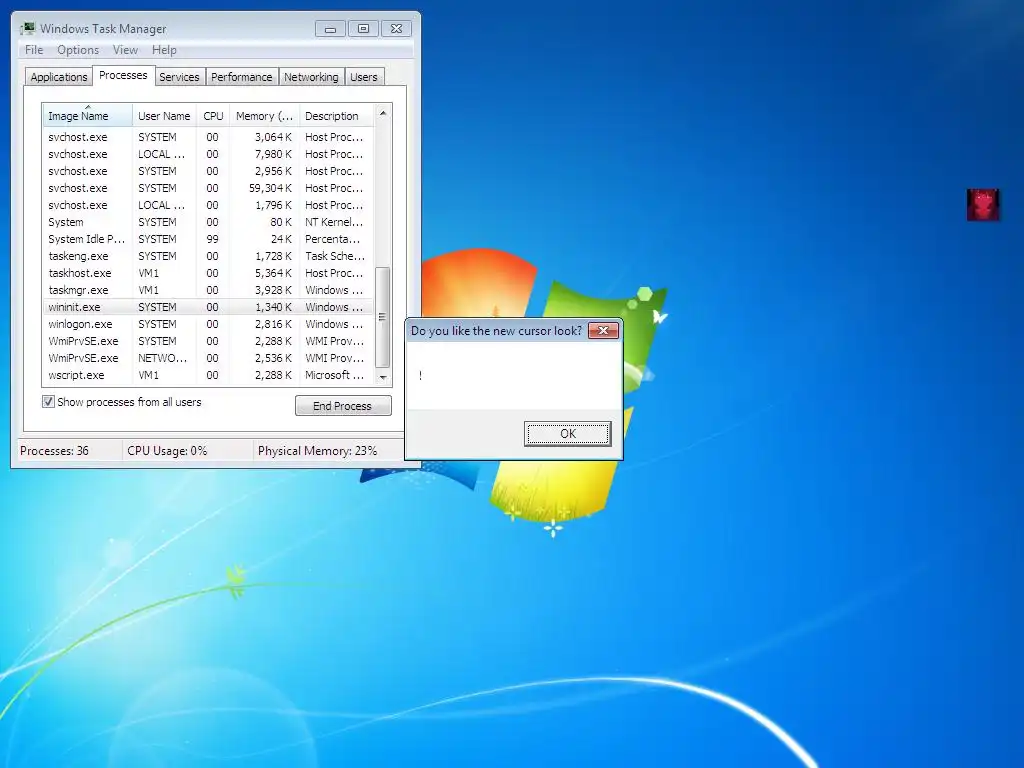The image size is (1024, 768).
Task: Select svchost.exe using 7,980 K memory
Action: [x=208, y=154]
